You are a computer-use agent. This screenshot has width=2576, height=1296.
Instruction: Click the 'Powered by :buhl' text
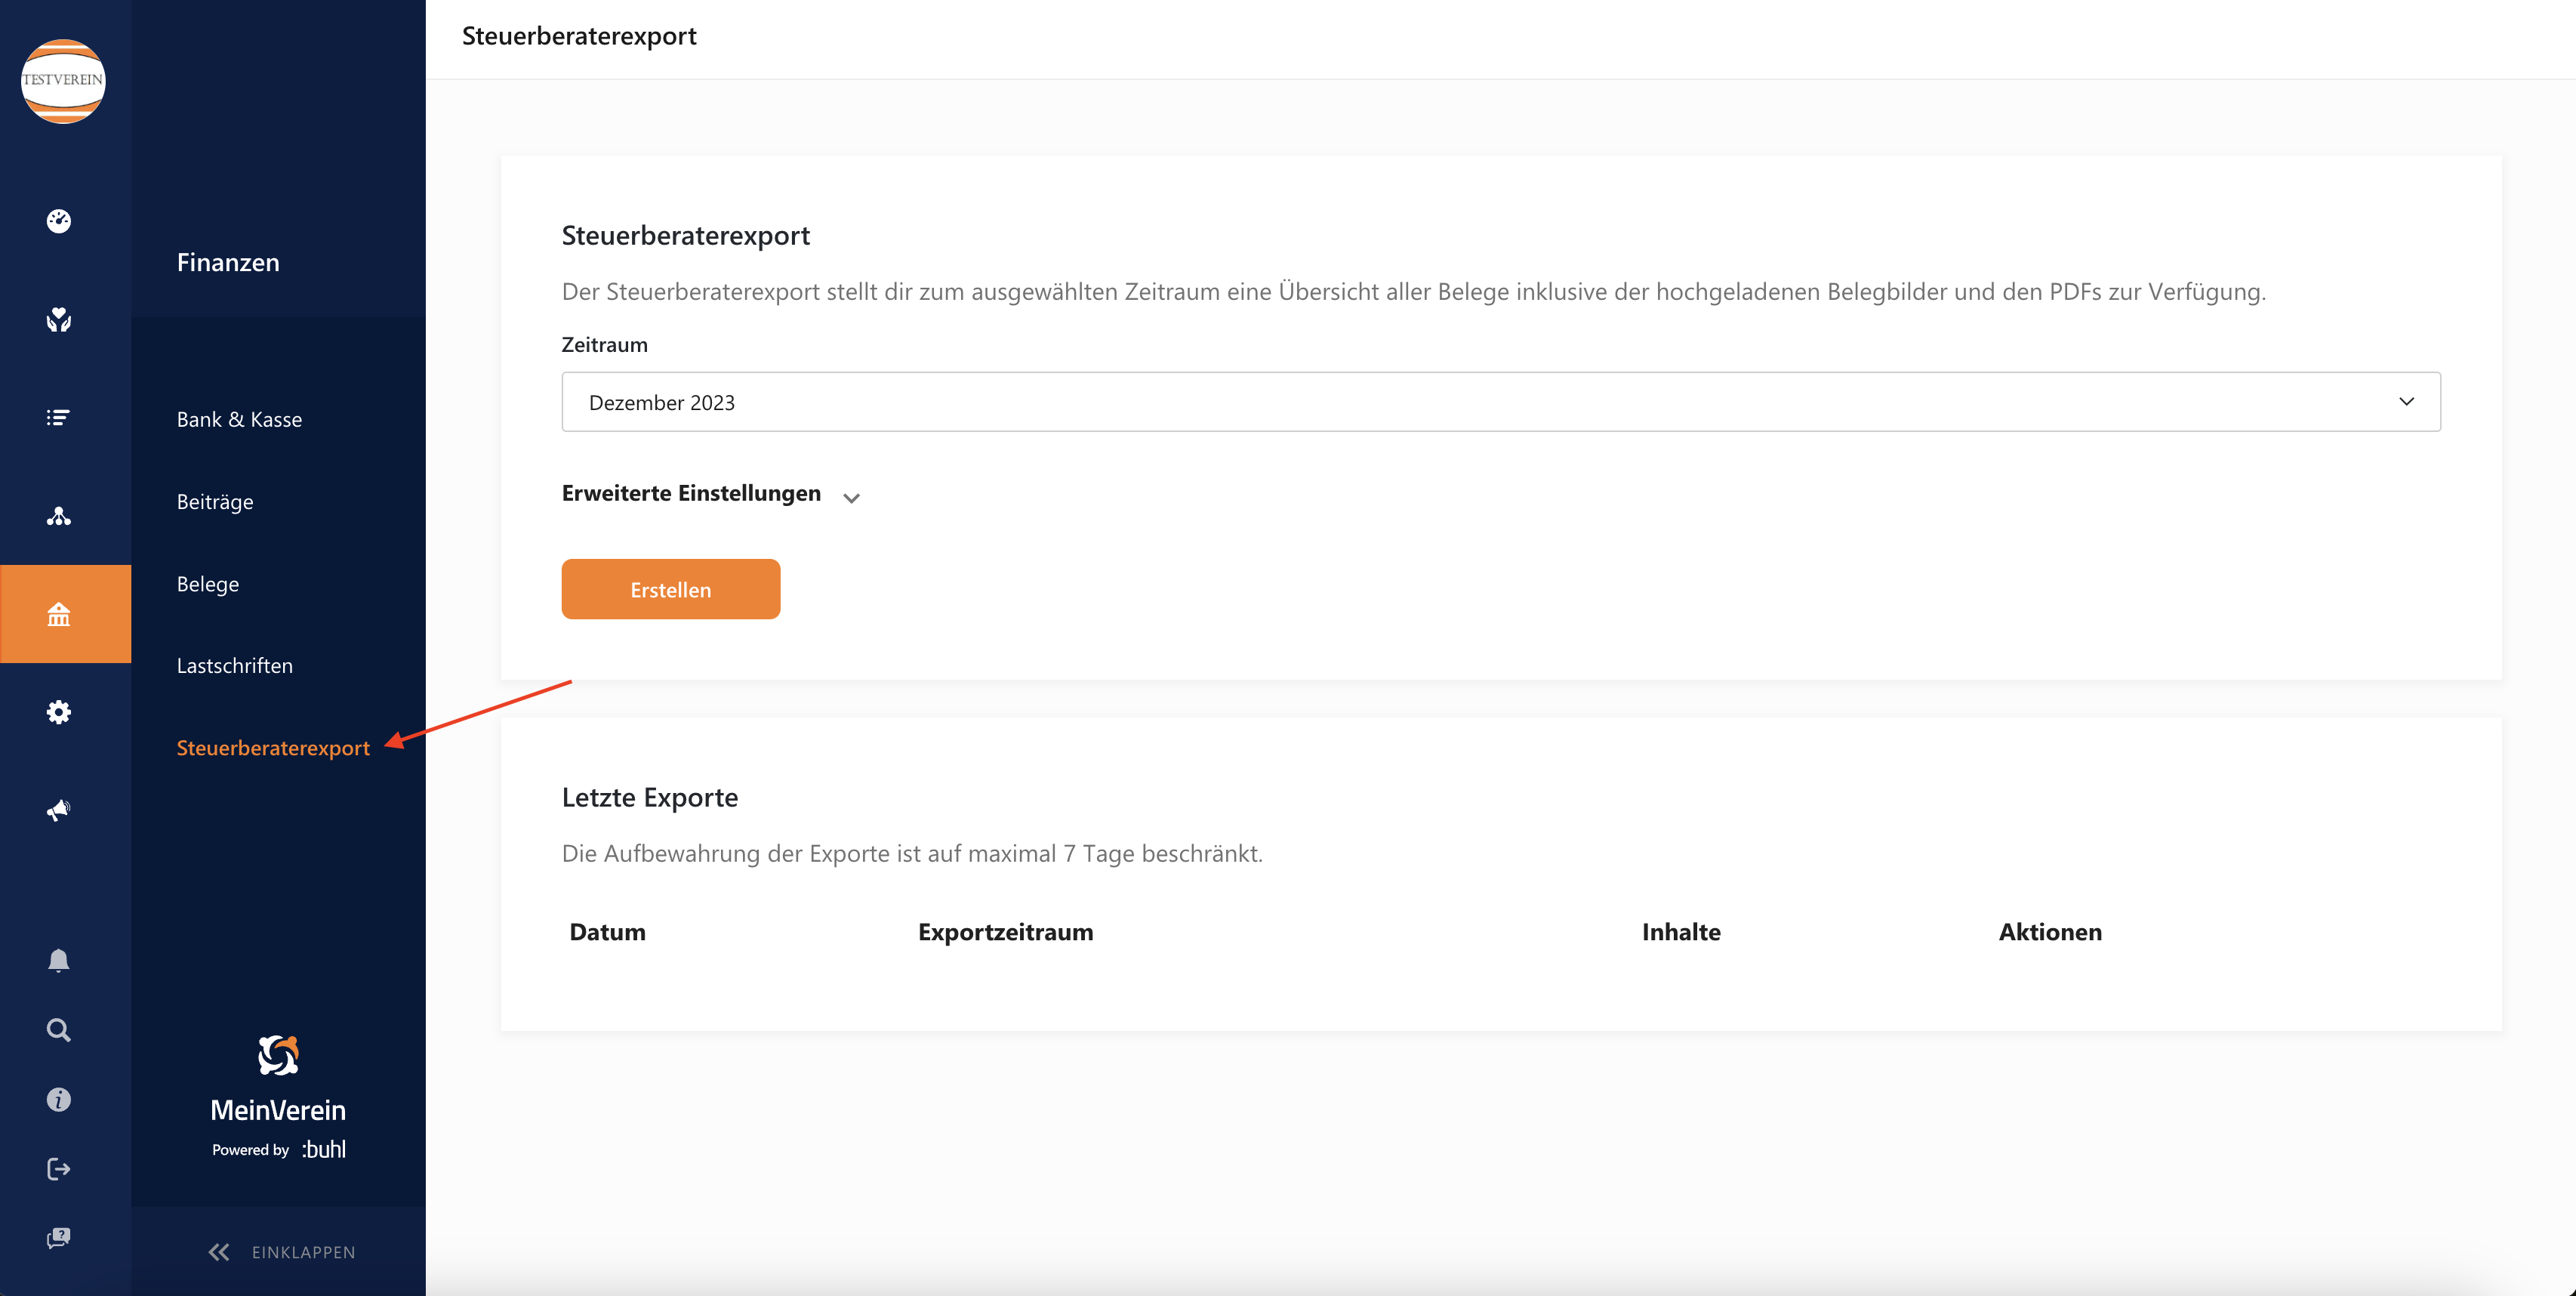tap(278, 1150)
